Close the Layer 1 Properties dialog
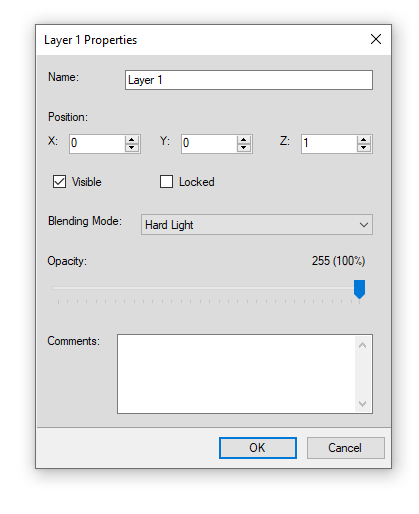This screenshot has width=419, height=514. pyautogui.click(x=376, y=39)
